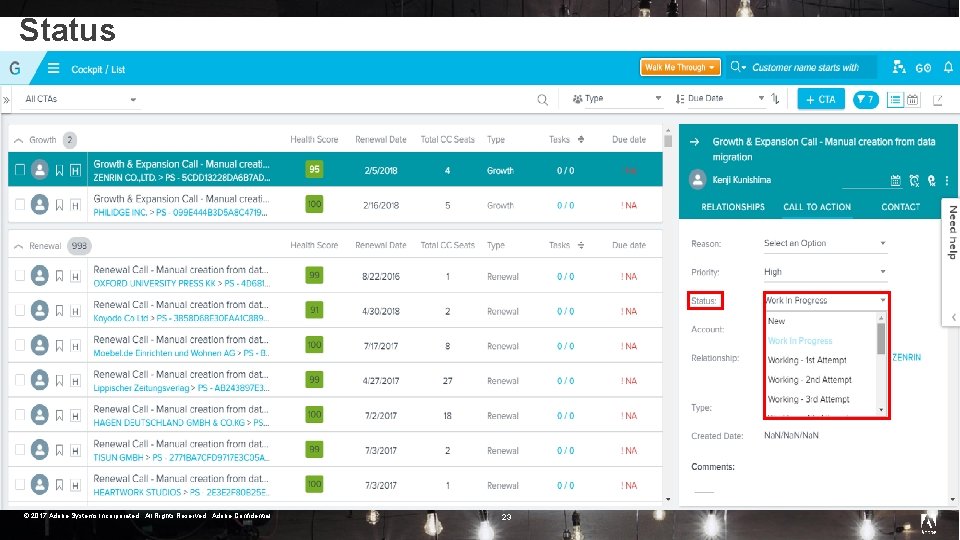Check the Koyodo Co Ltd row checkbox
Image resolution: width=960 pixels, height=540 pixels.
20,310
